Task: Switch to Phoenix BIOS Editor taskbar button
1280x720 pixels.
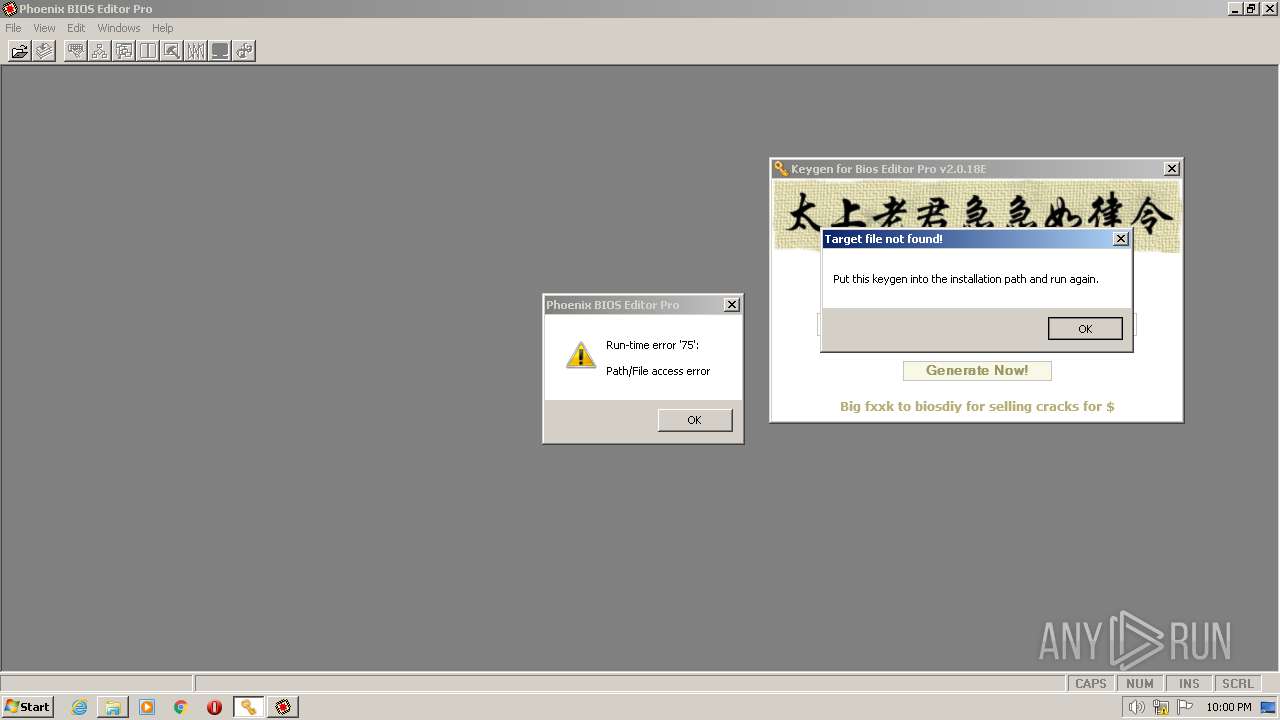Action: tap(283, 707)
